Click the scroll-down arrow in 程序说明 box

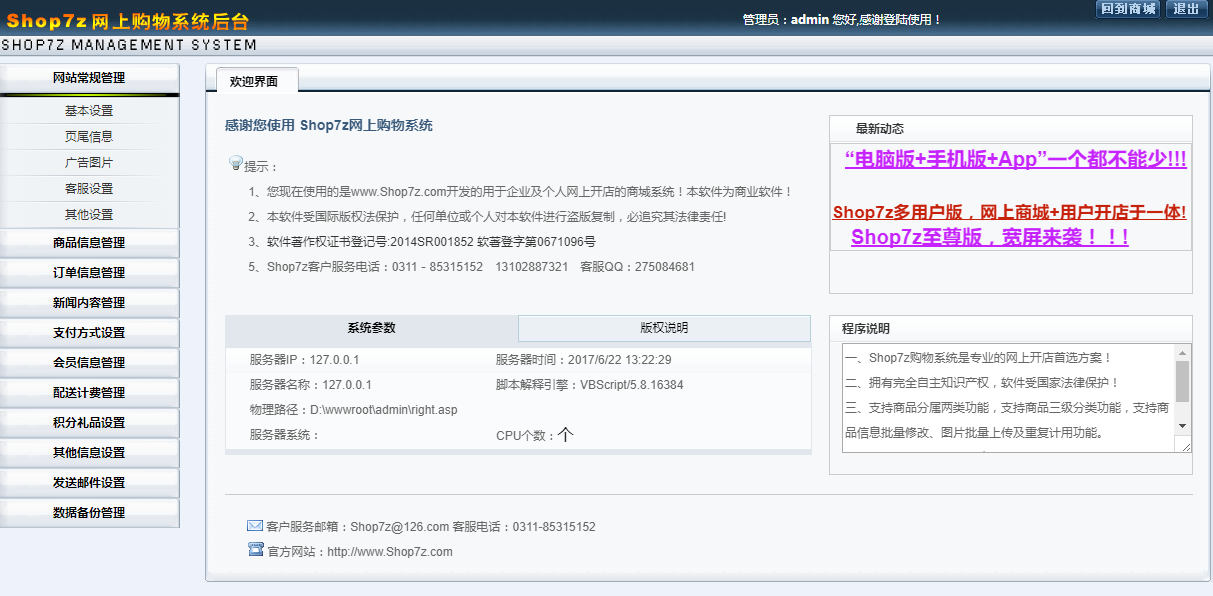pyautogui.click(x=1183, y=426)
